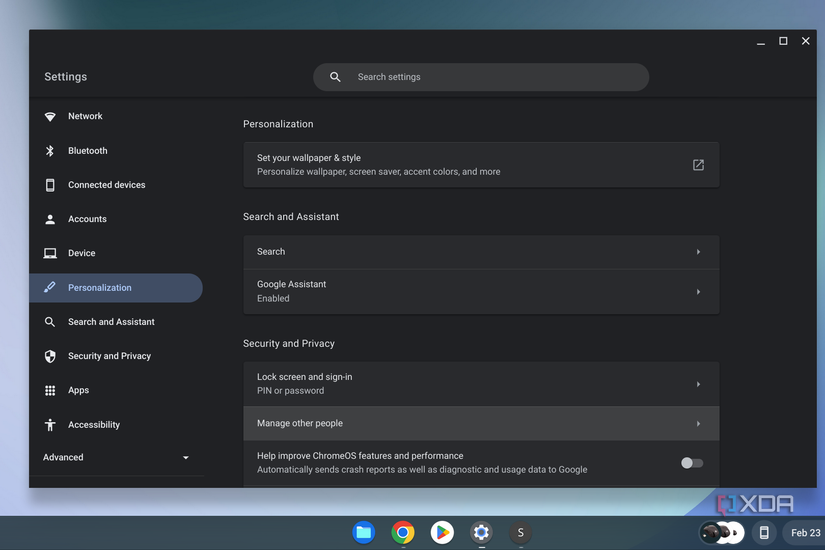Open Search row chevron
Image resolution: width=825 pixels, height=550 pixels.
coord(698,252)
